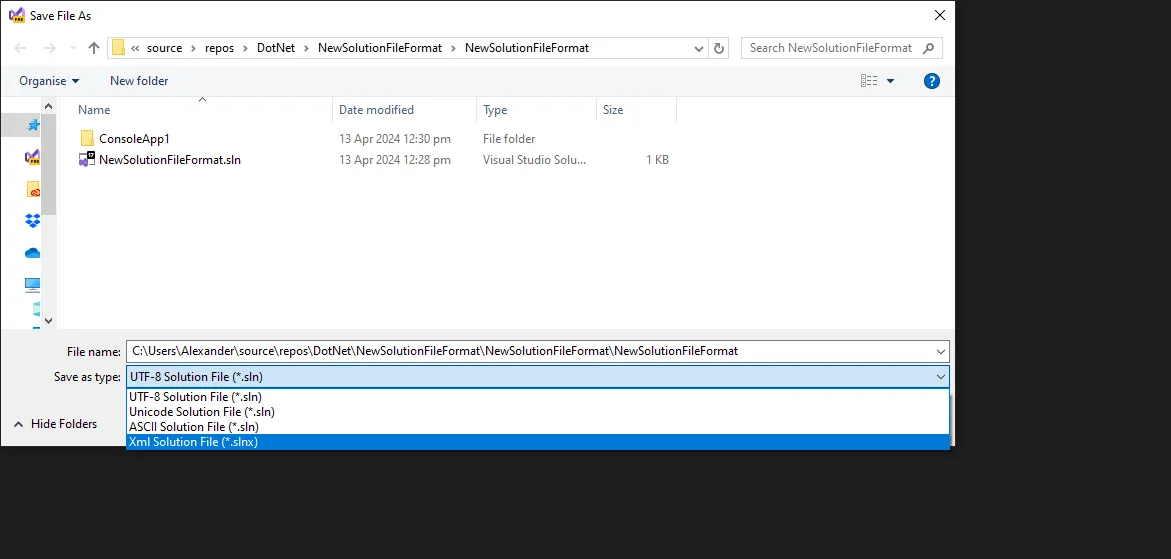
Task: Click the search magnifier icon
Action: tap(928, 48)
